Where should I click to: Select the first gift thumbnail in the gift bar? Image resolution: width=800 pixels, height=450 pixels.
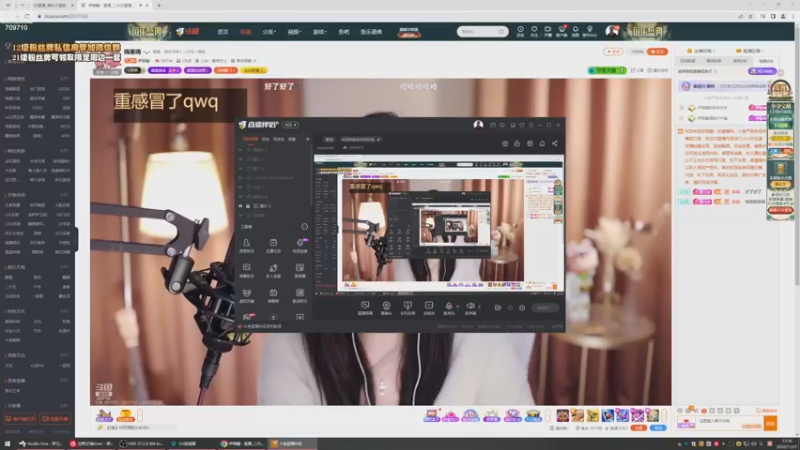[x=562, y=415]
